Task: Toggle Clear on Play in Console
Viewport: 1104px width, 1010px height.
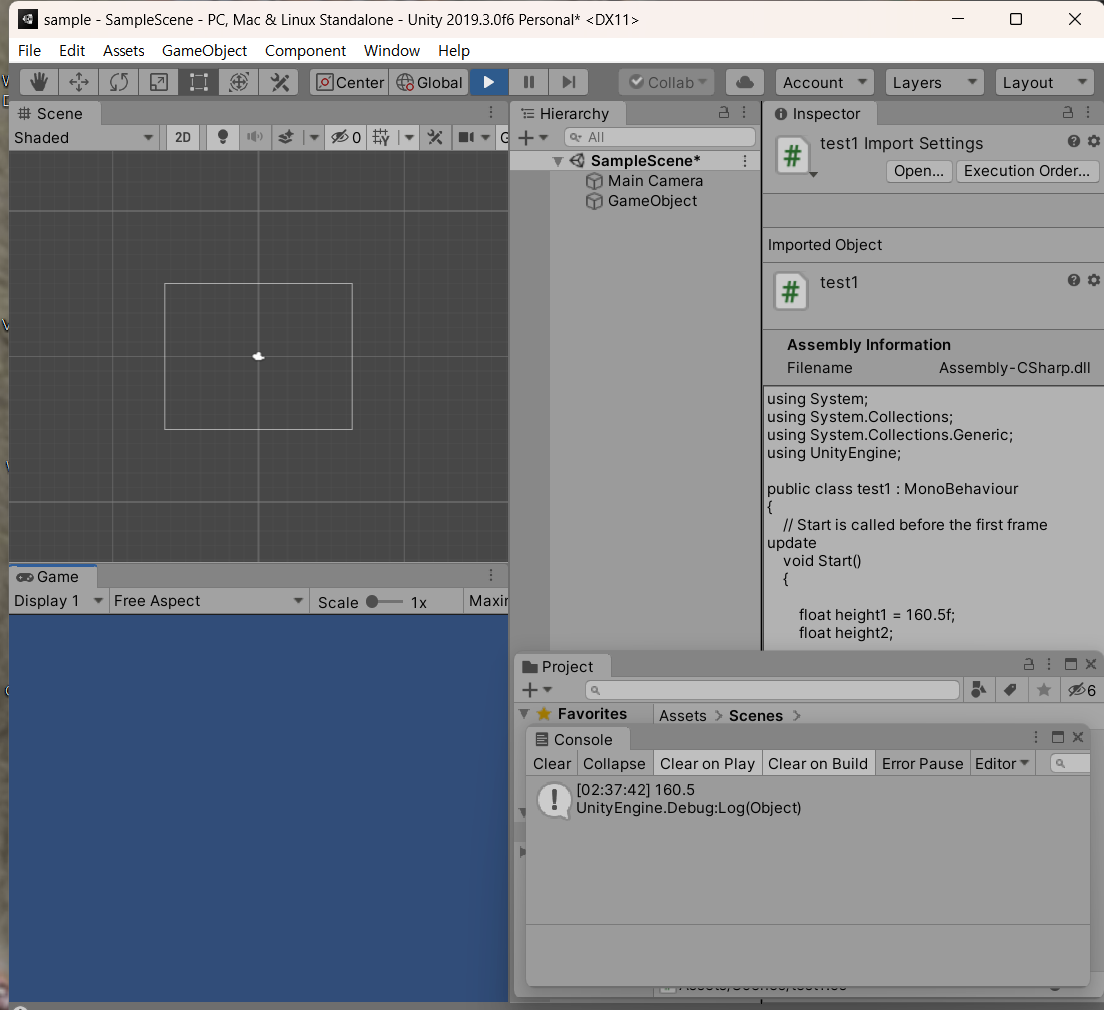Action: tap(707, 763)
